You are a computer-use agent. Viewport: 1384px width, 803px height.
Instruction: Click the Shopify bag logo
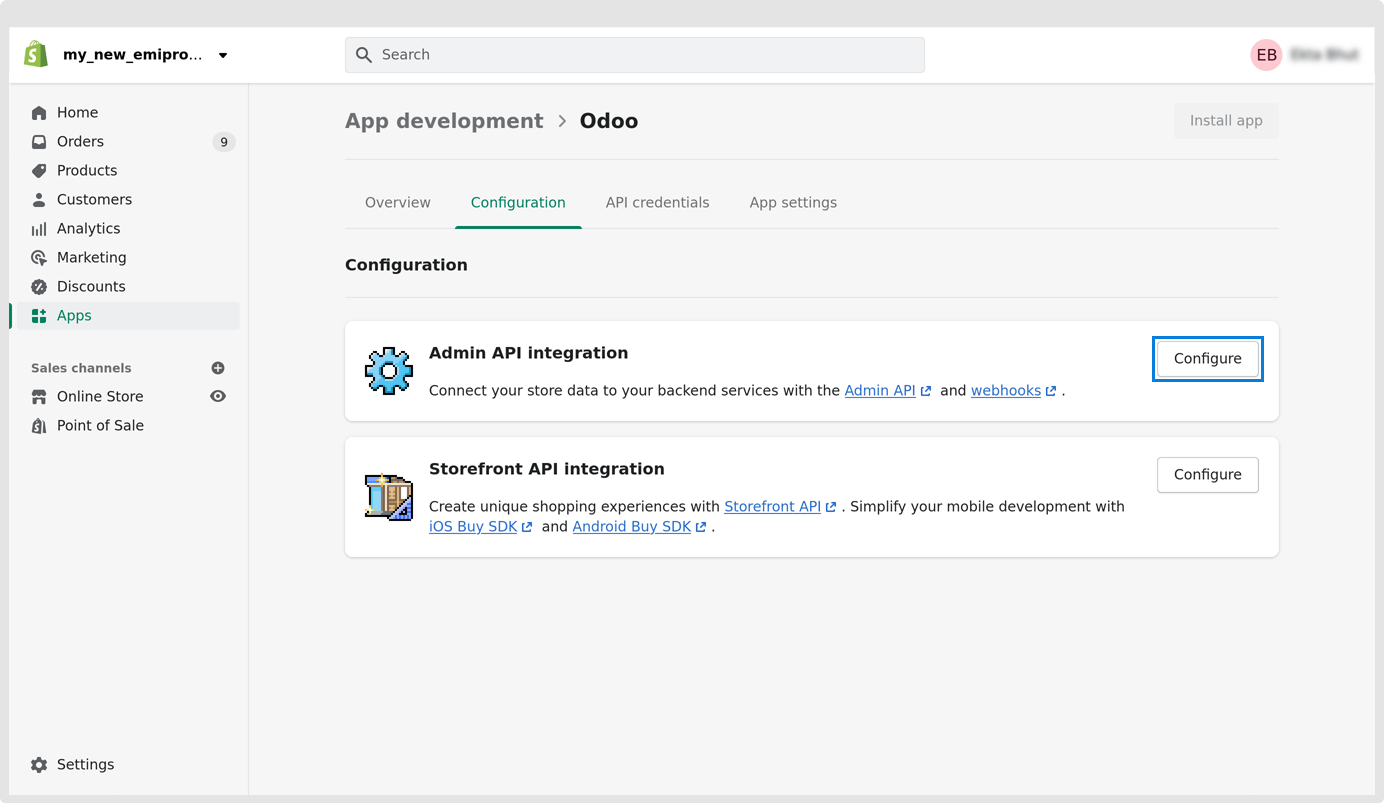(x=36, y=55)
